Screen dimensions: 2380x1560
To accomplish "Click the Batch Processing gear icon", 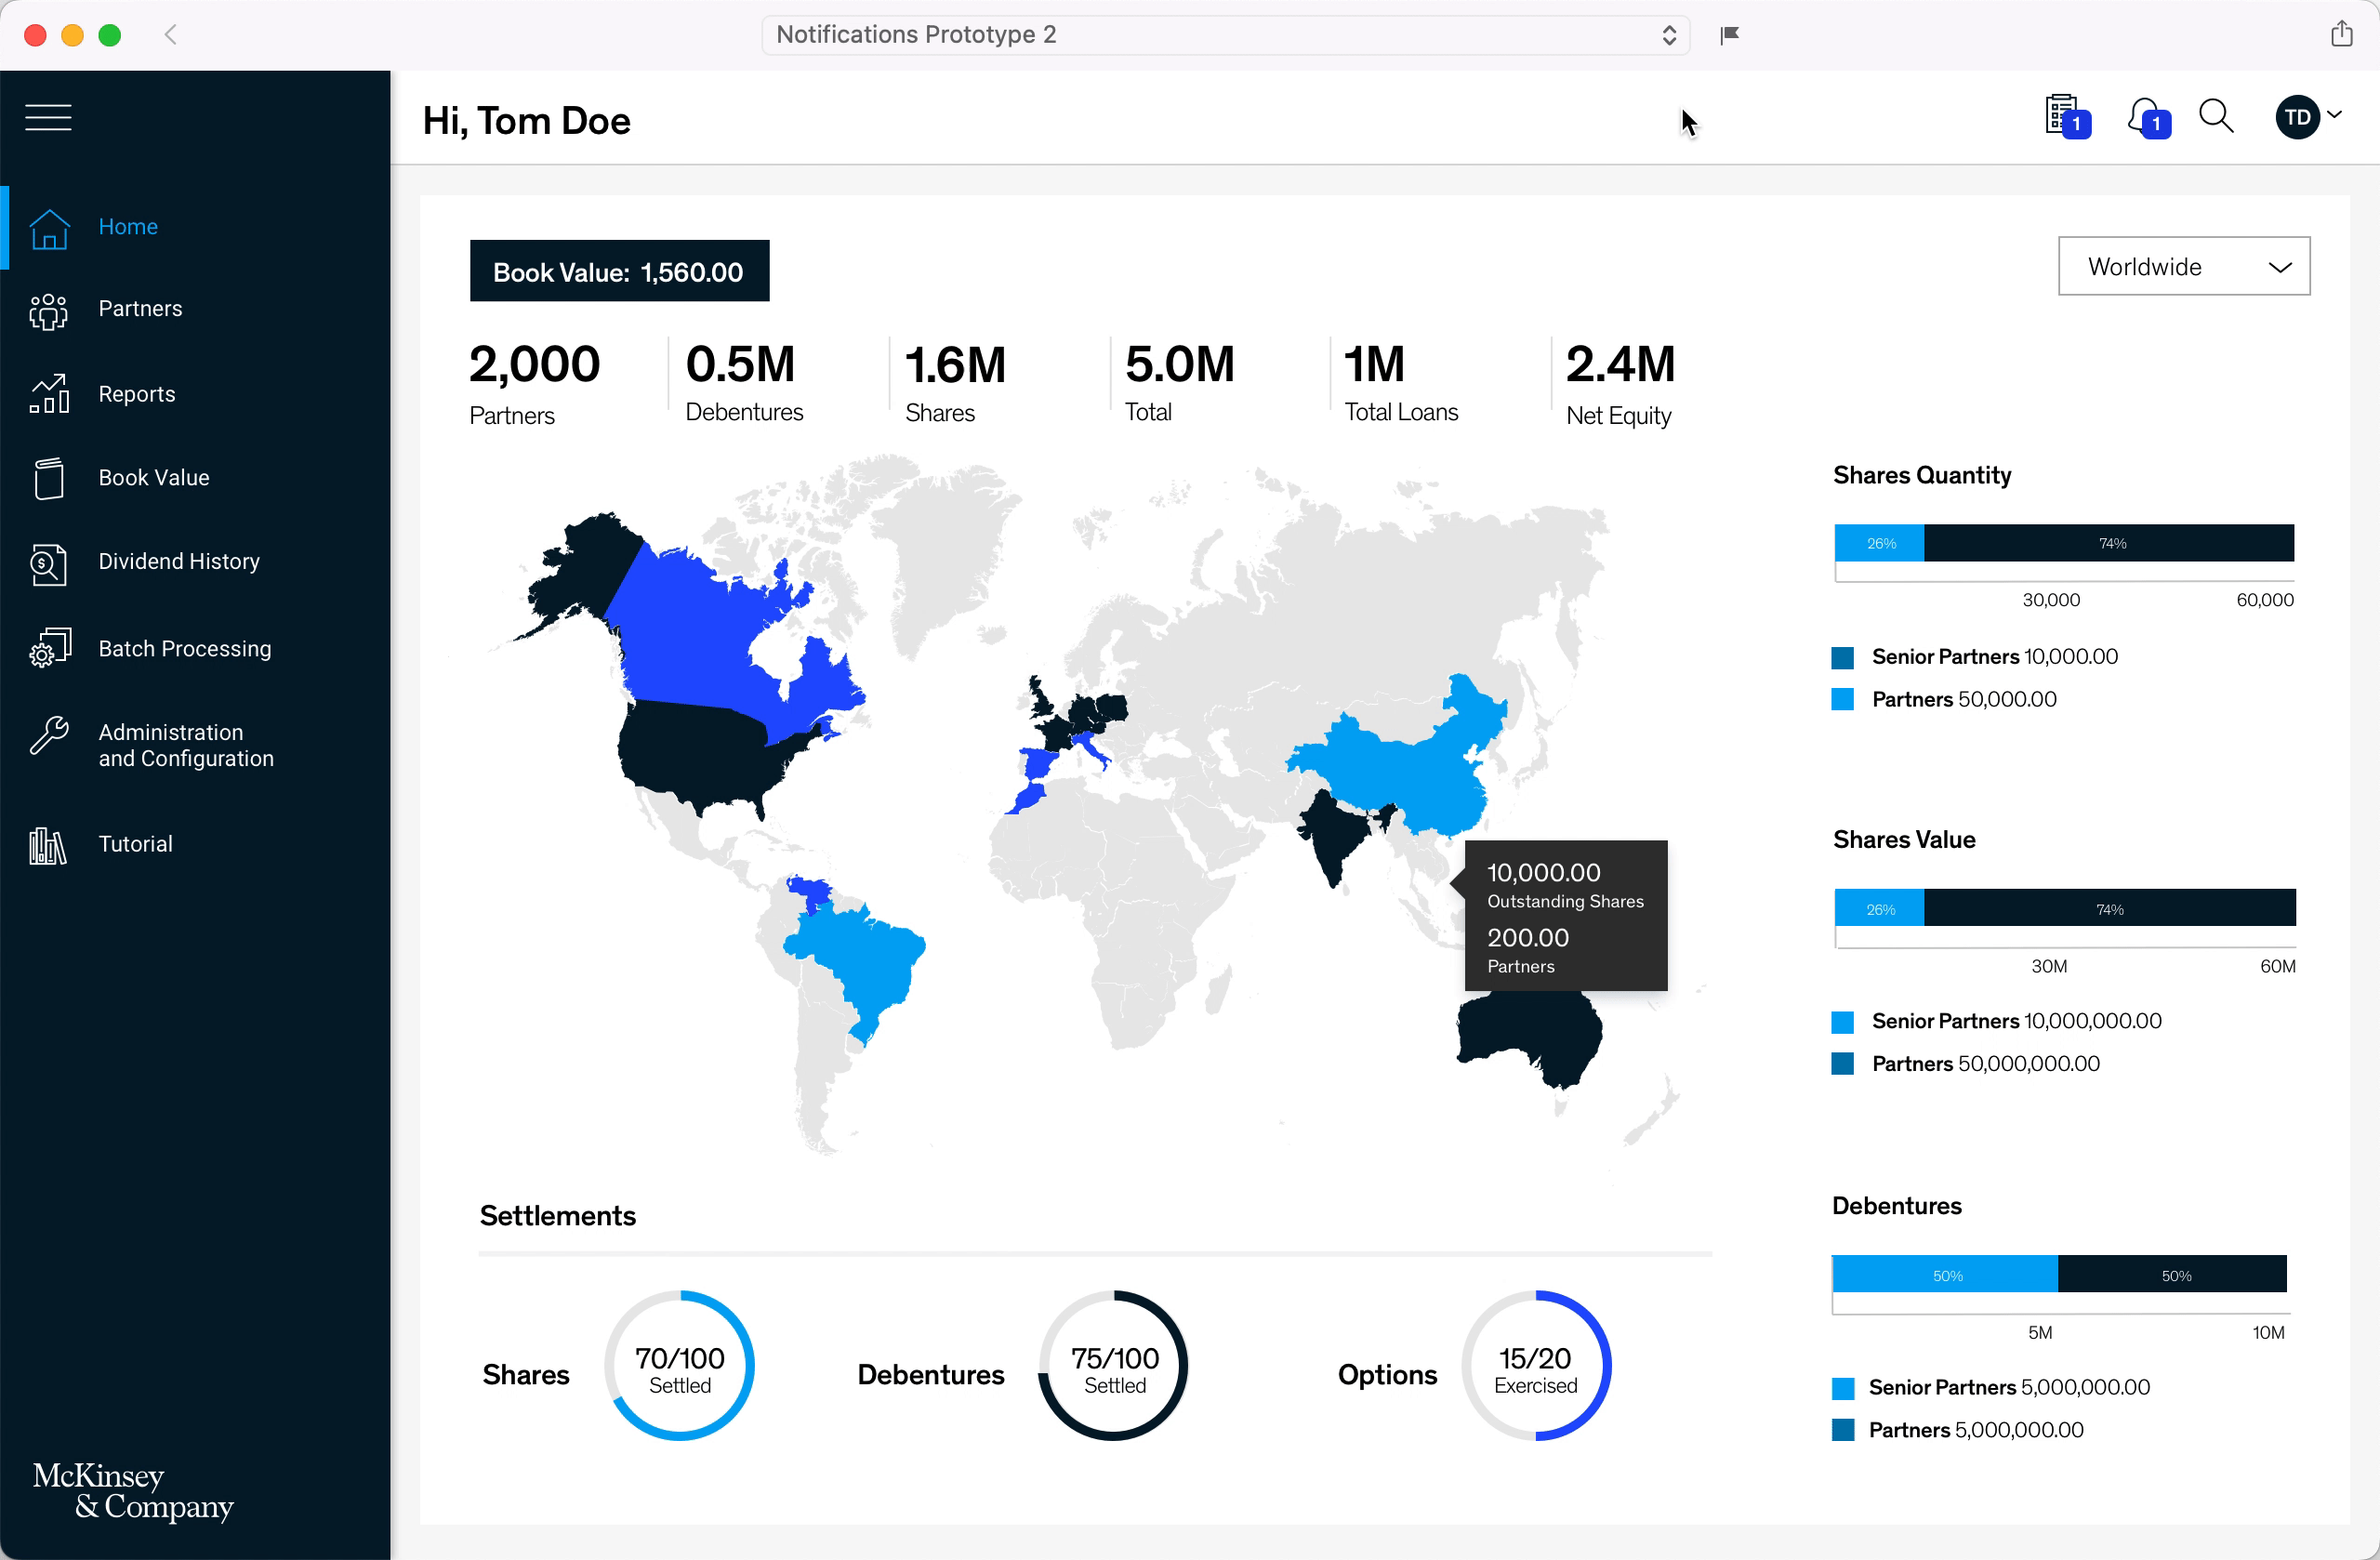I will pos(48,649).
